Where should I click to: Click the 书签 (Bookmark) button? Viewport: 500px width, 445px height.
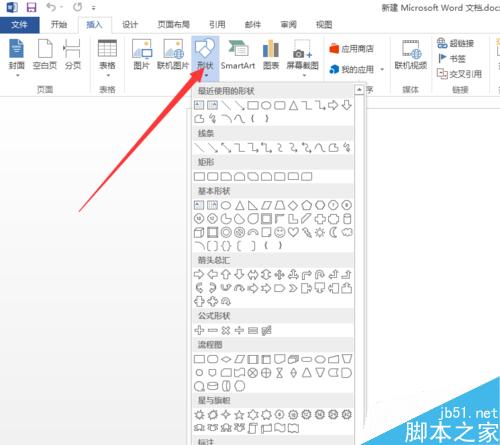point(451,59)
